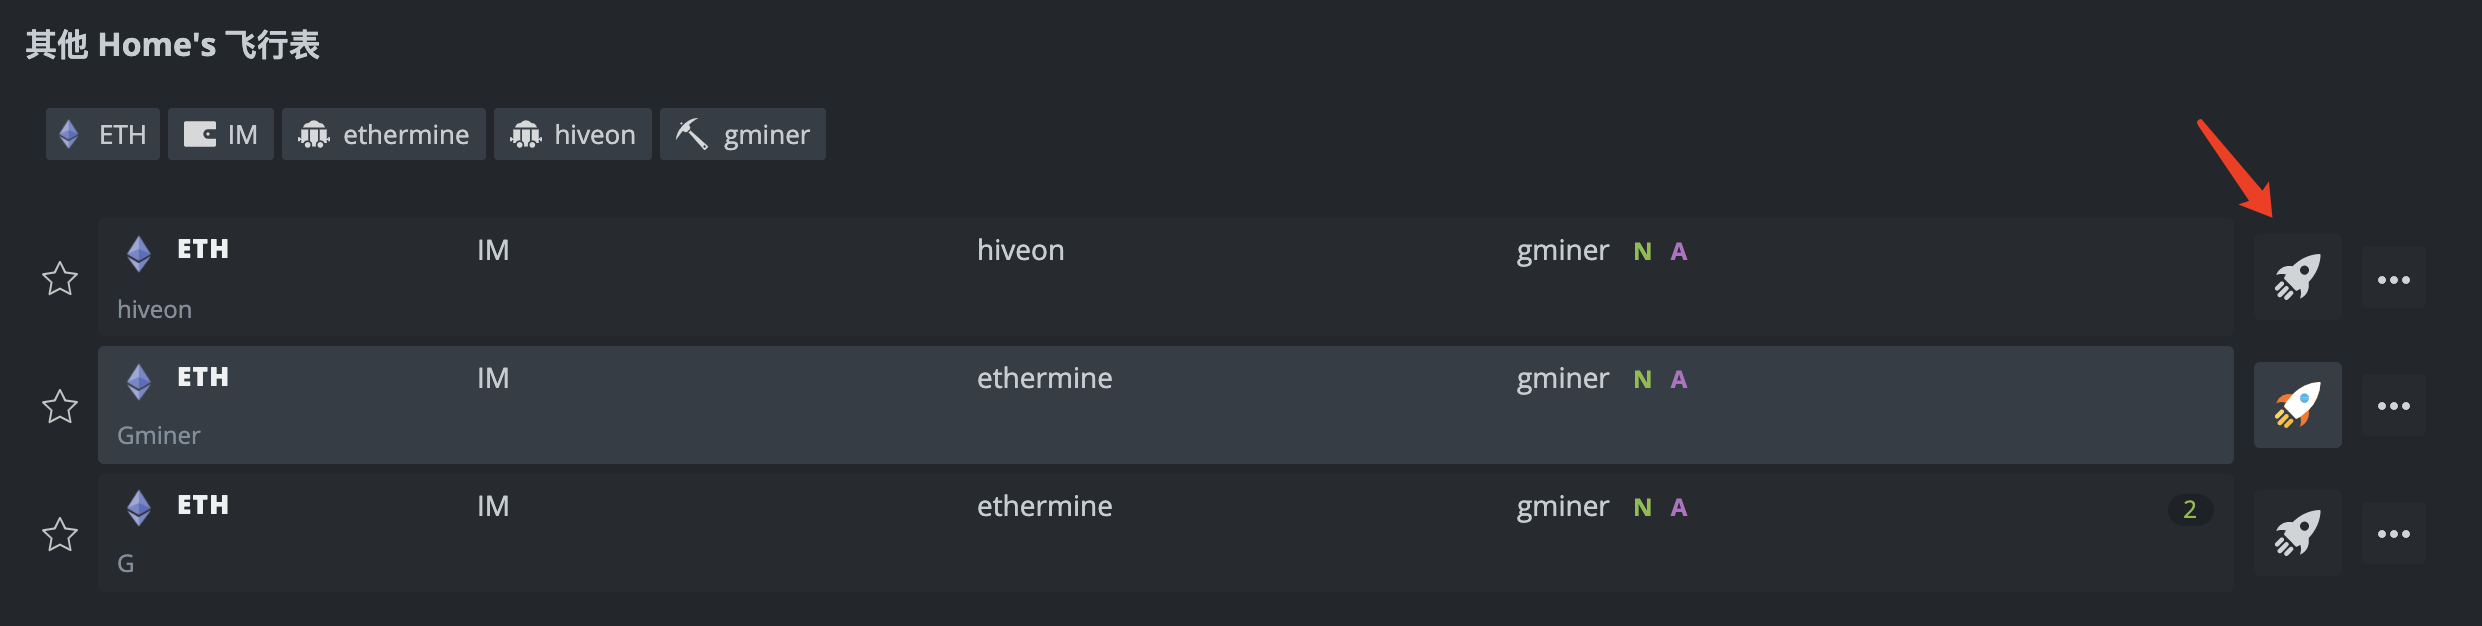Filter by the IM wallet tag

[221, 134]
